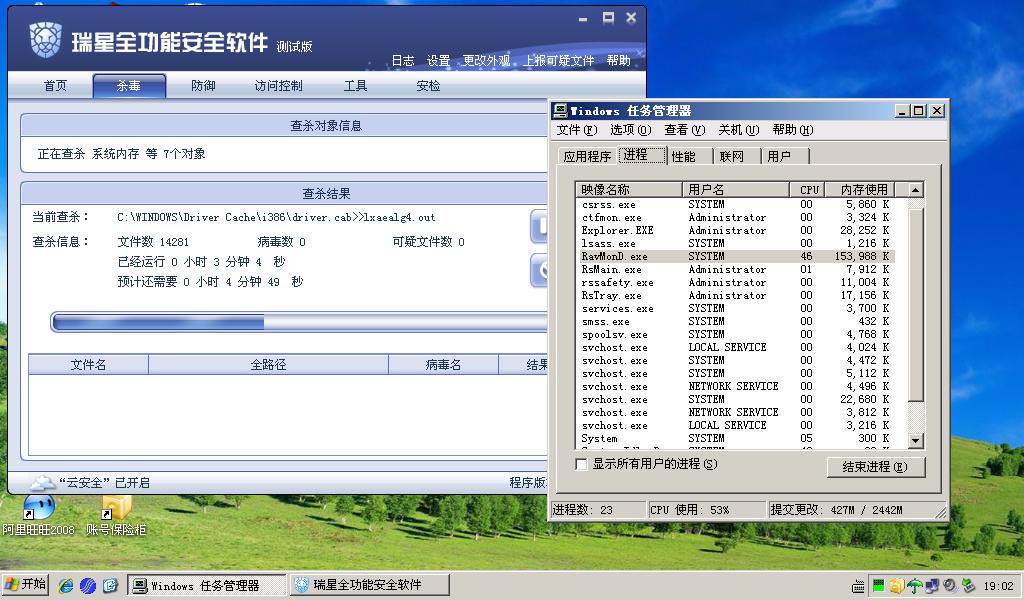The image size is (1024, 600).
Task: Sort processes by CPU column
Action: [807, 189]
